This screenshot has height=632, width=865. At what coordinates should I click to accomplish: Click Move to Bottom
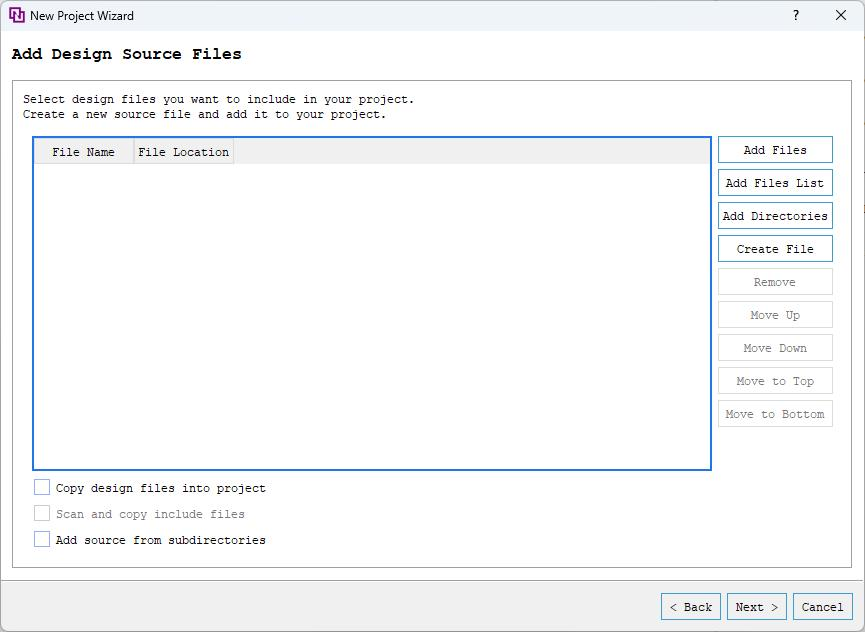pyautogui.click(x=775, y=414)
